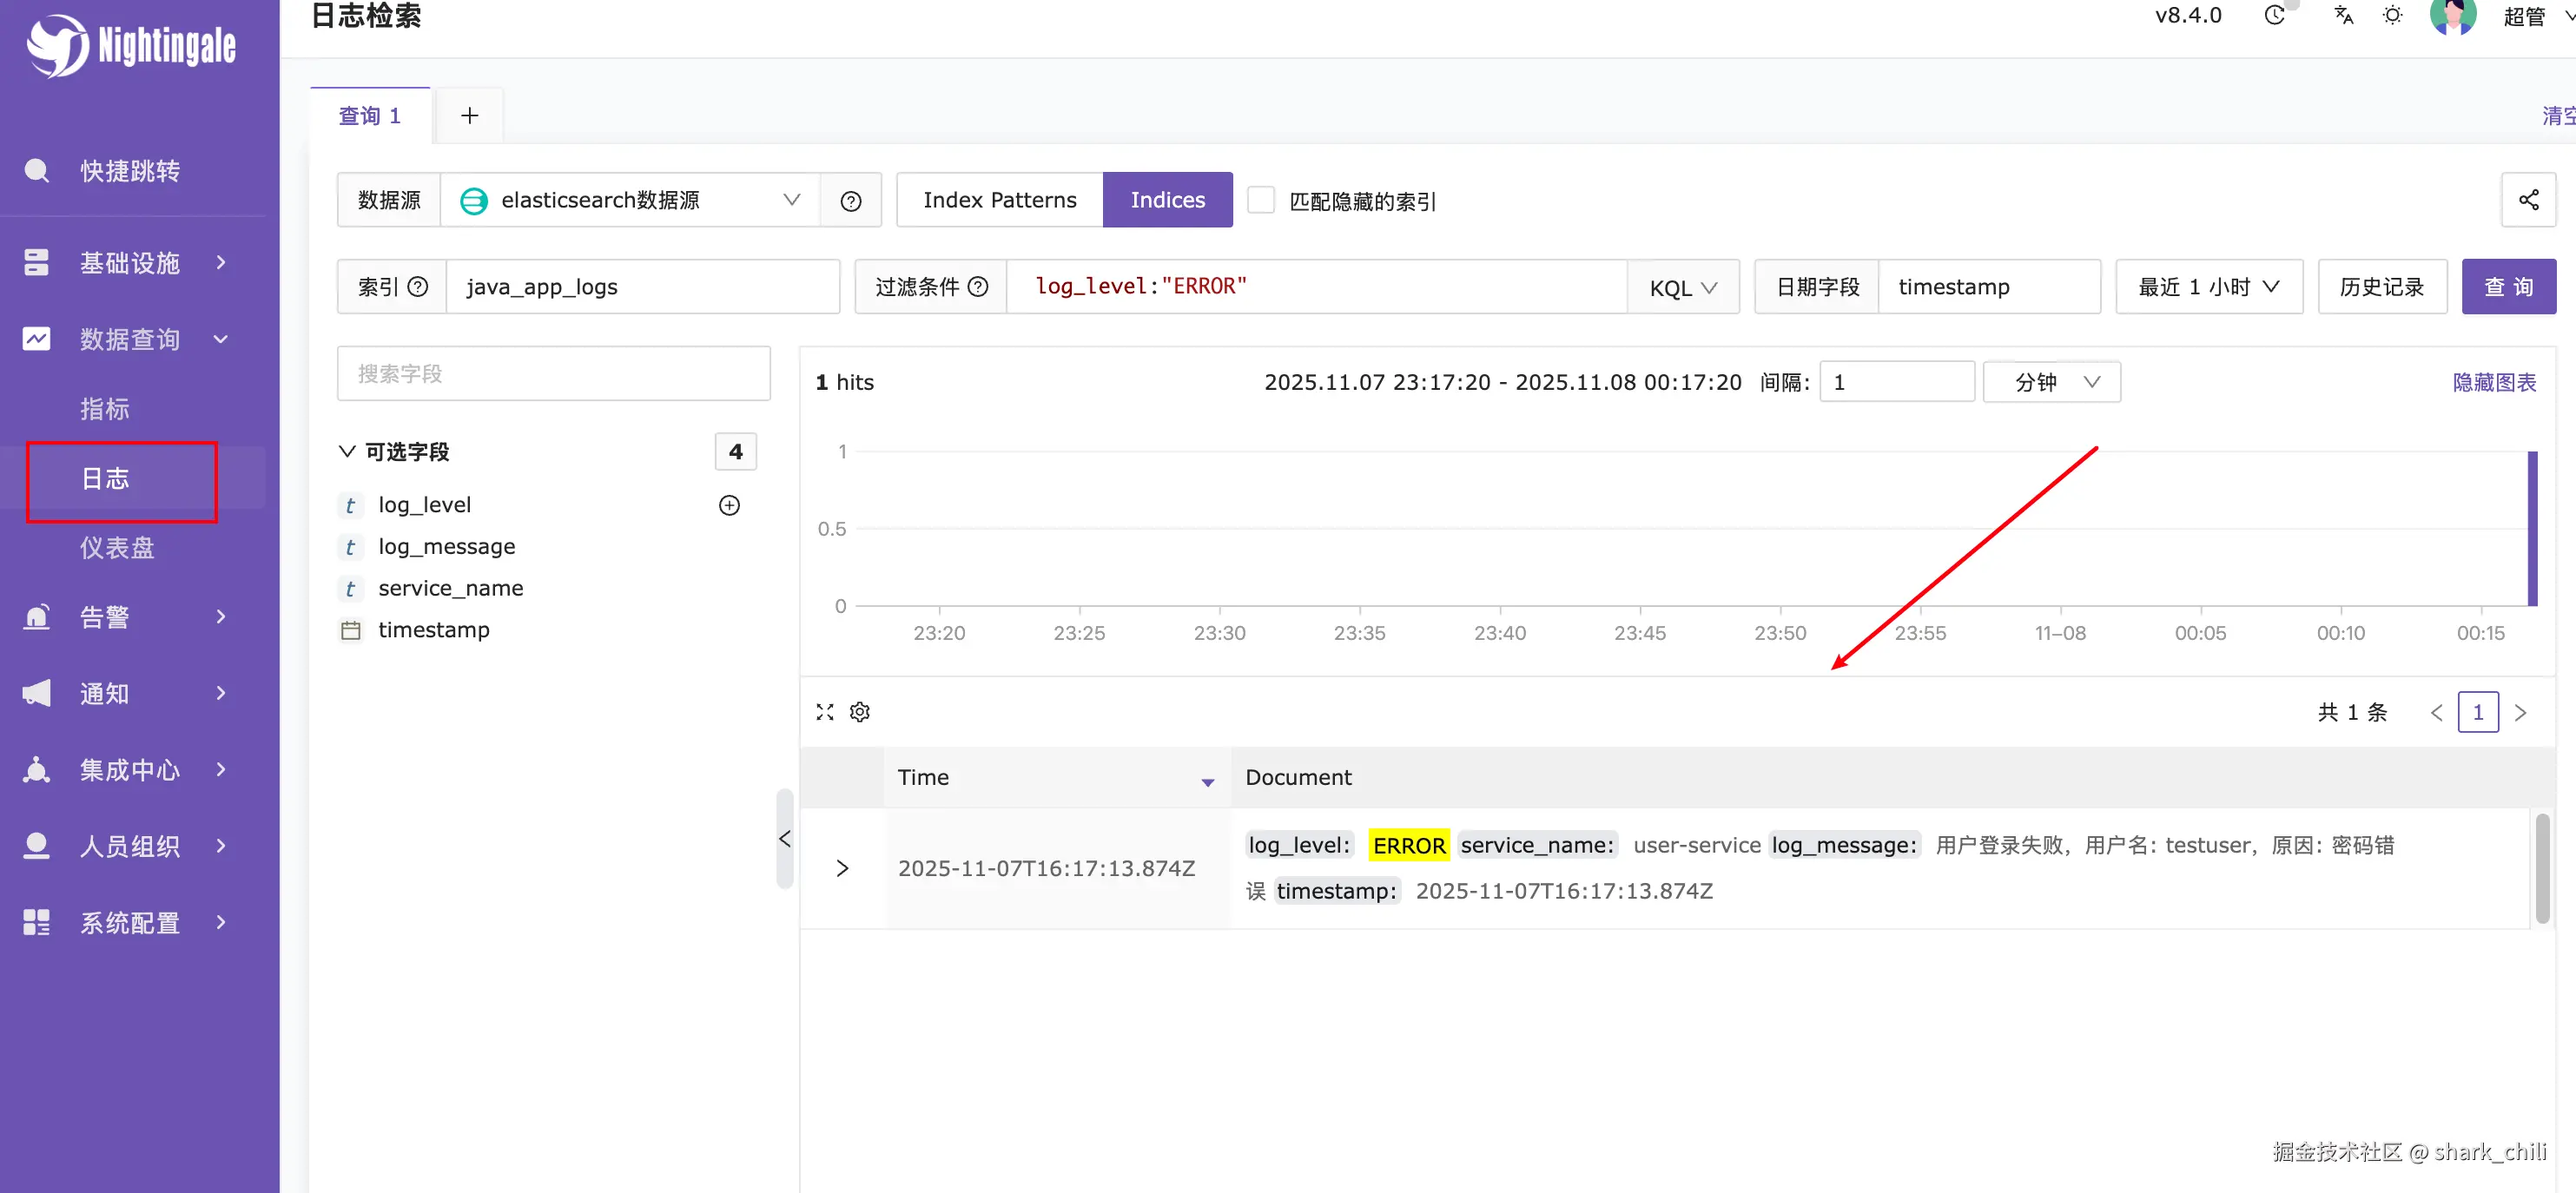The image size is (2576, 1193).
Task: Open the 仪表盘 menu item
Action: tap(118, 548)
